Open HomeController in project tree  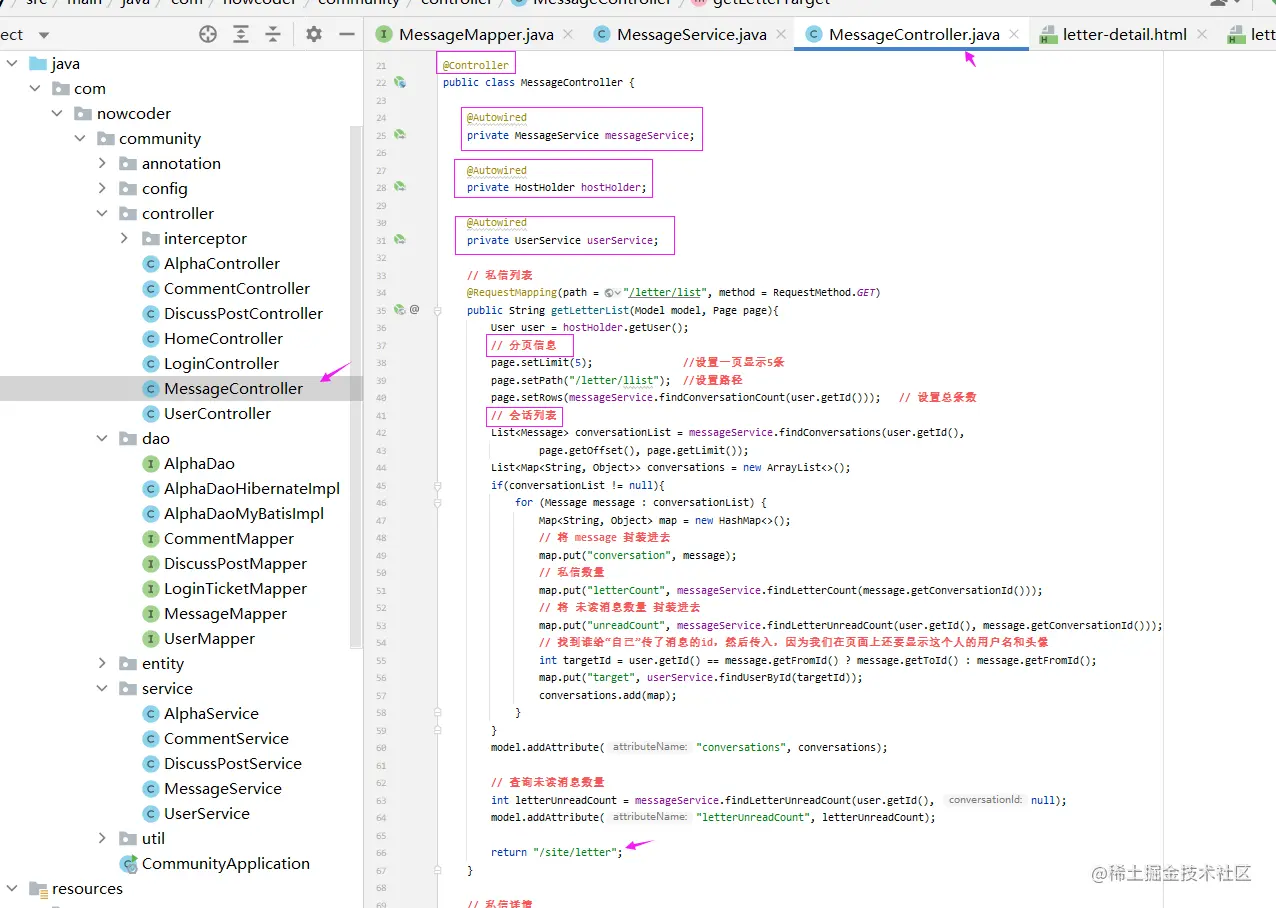(x=224, y=339)
